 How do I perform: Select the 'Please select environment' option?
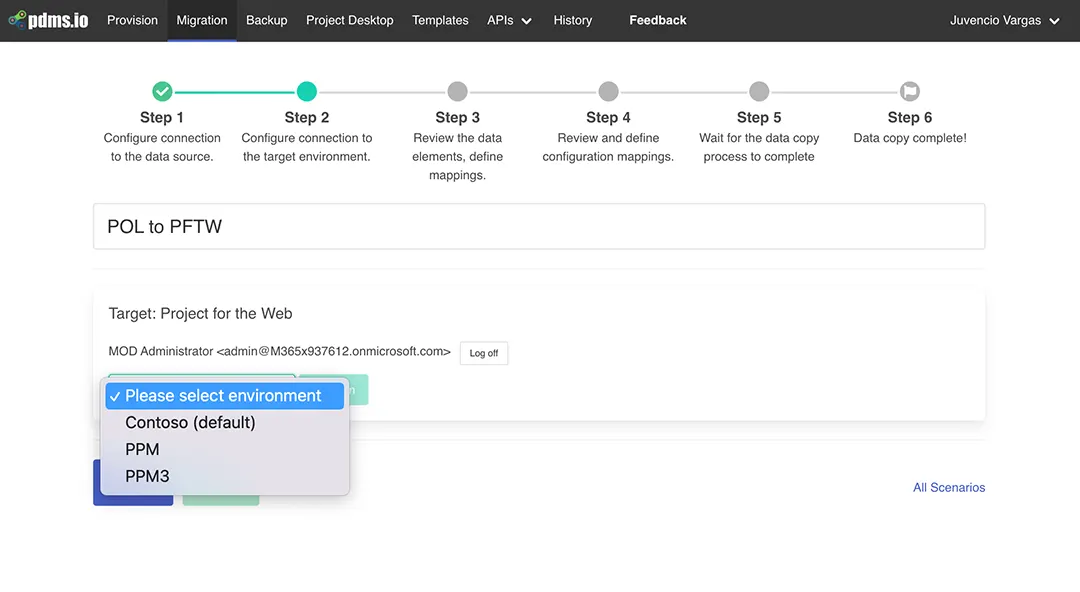[x=224, y=396]
